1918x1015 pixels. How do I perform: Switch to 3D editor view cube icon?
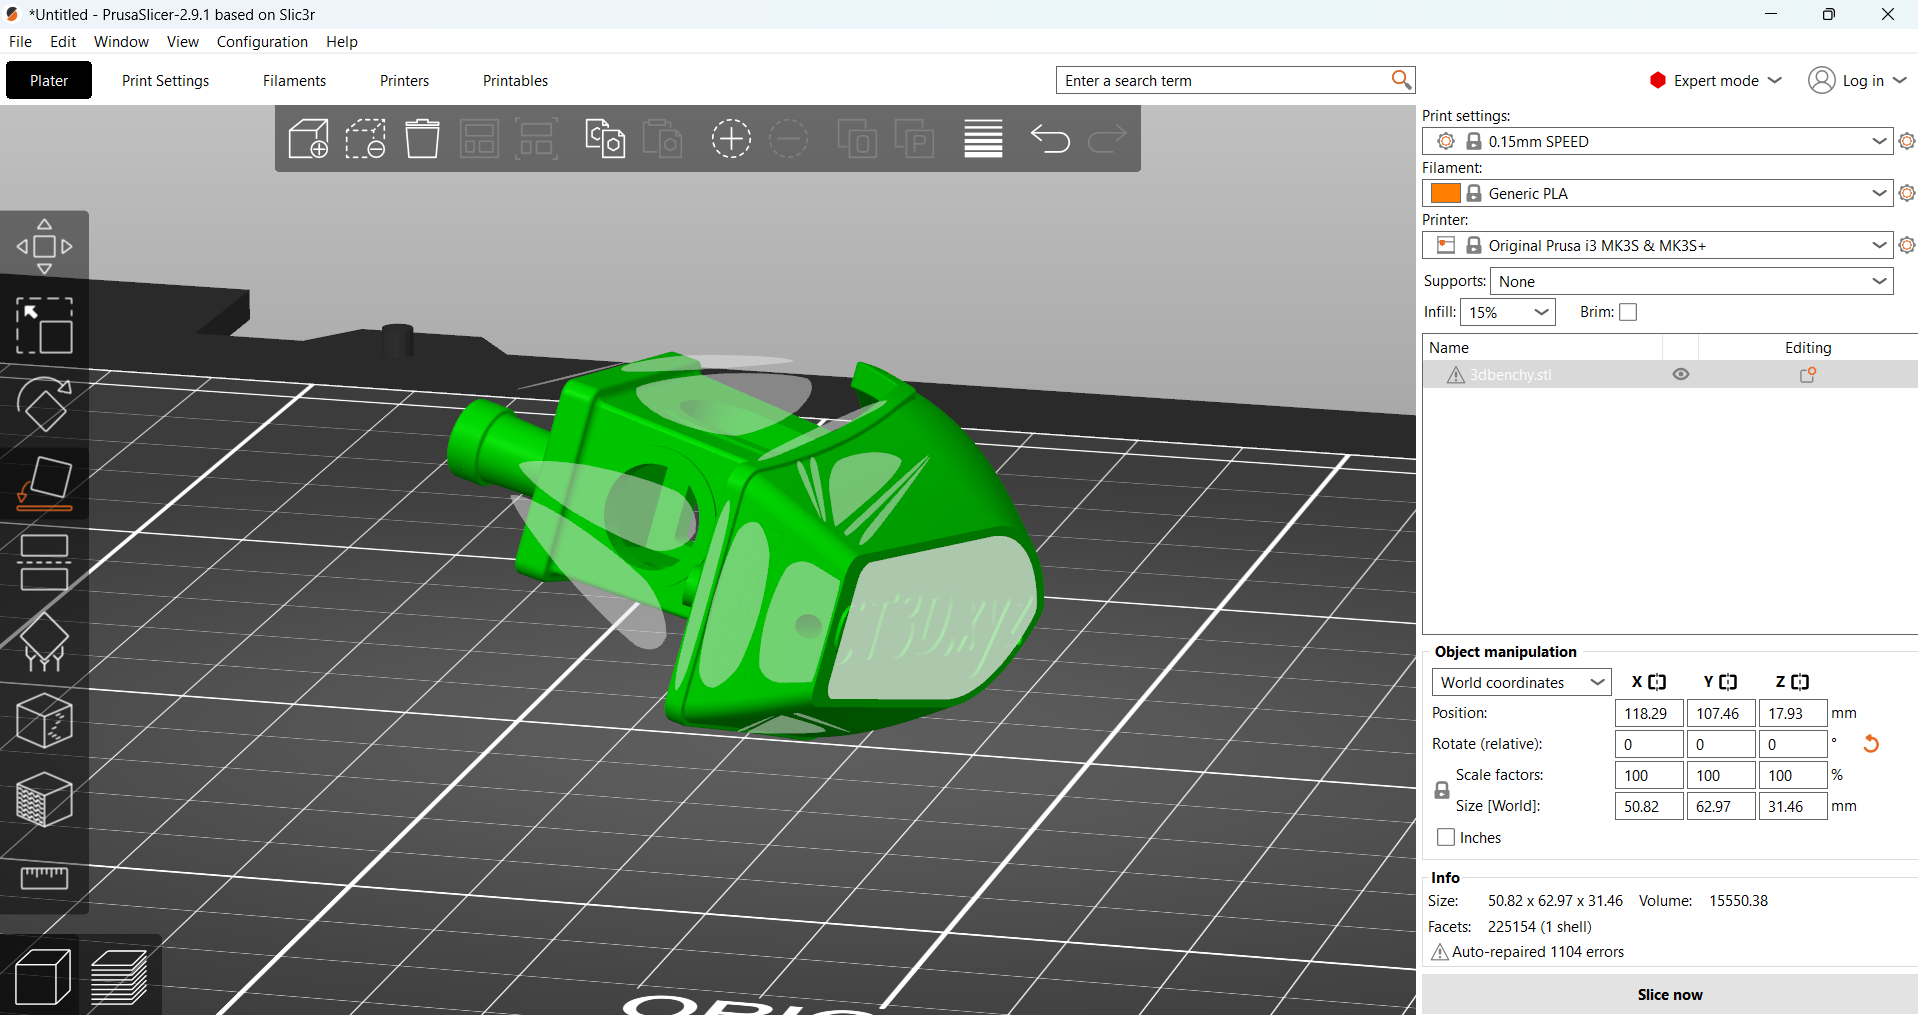point(43,976)
